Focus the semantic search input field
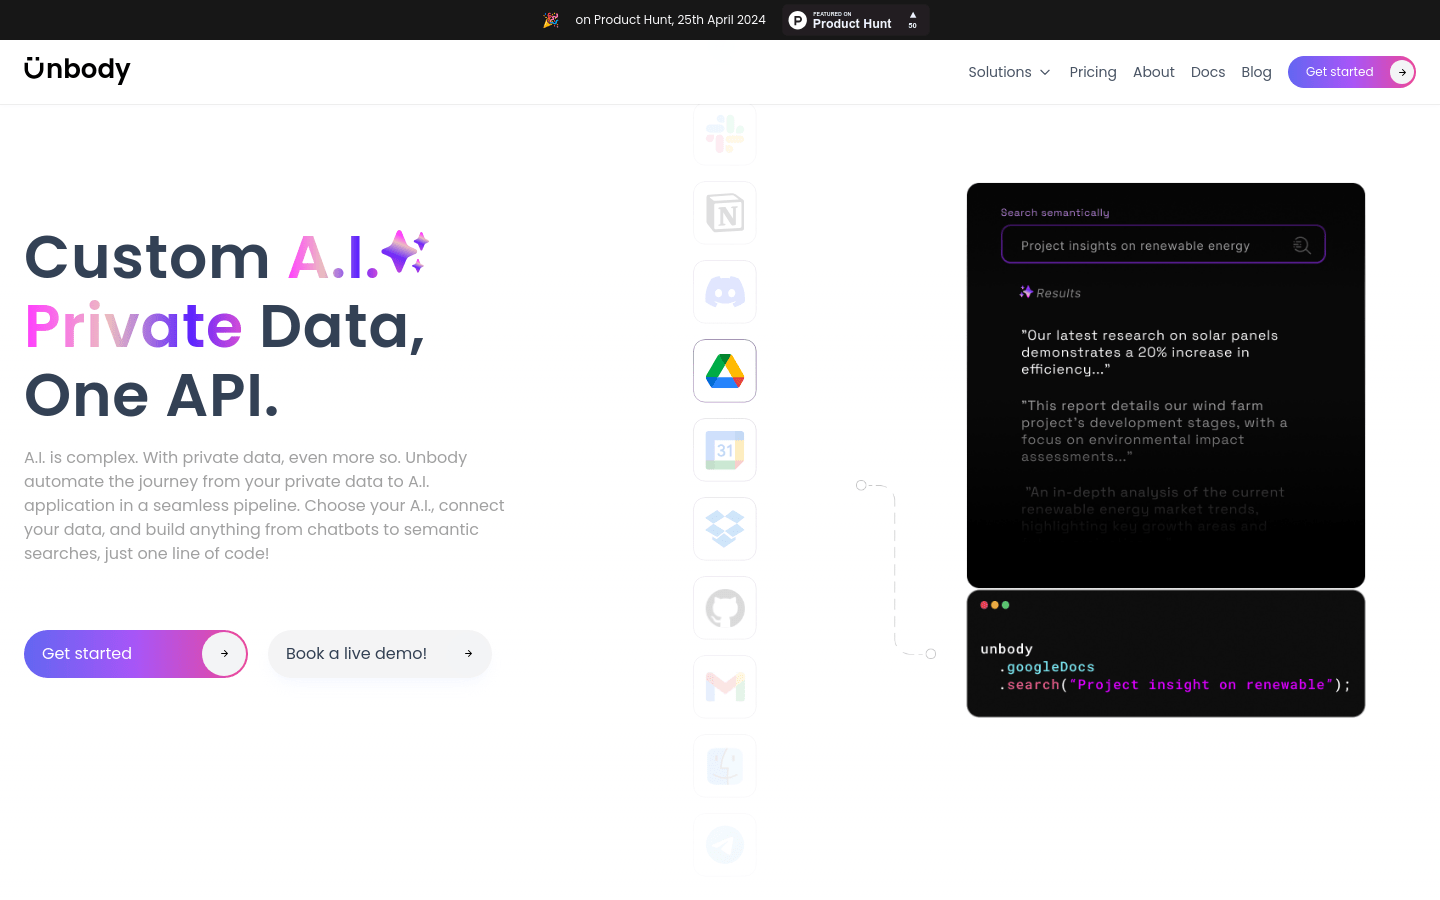This screenshot has height=900, width=1440. [1163, 245]
